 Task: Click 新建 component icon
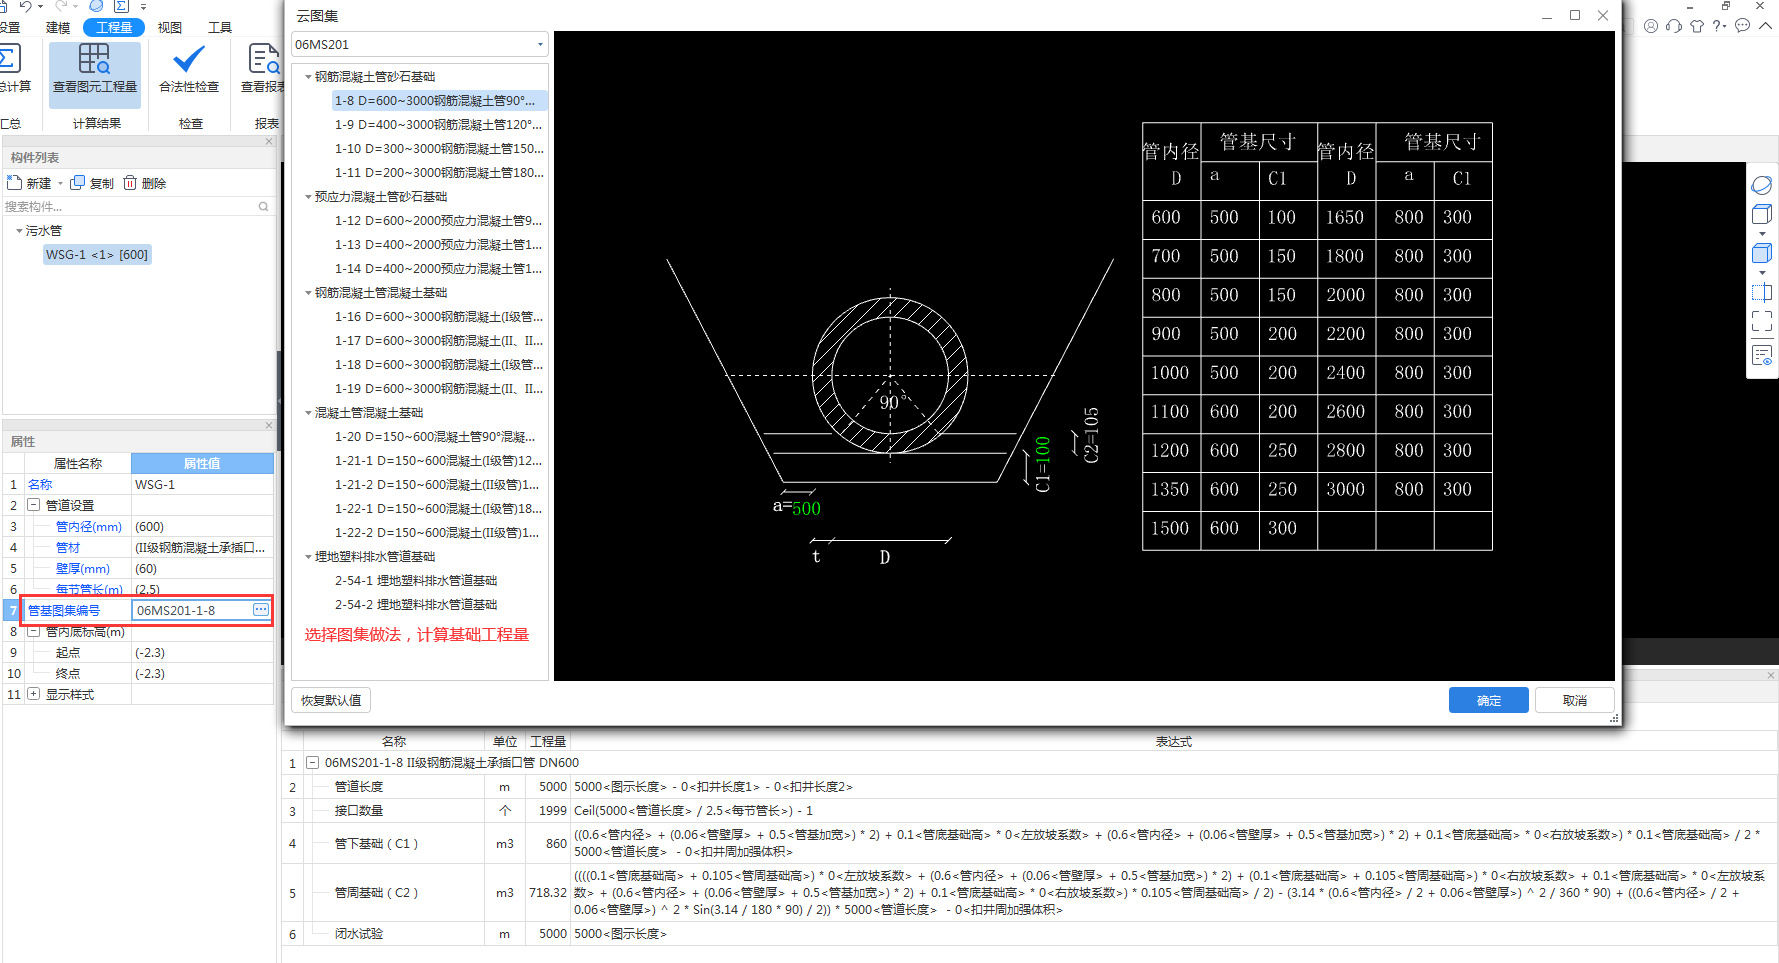(x=15, y=183)
